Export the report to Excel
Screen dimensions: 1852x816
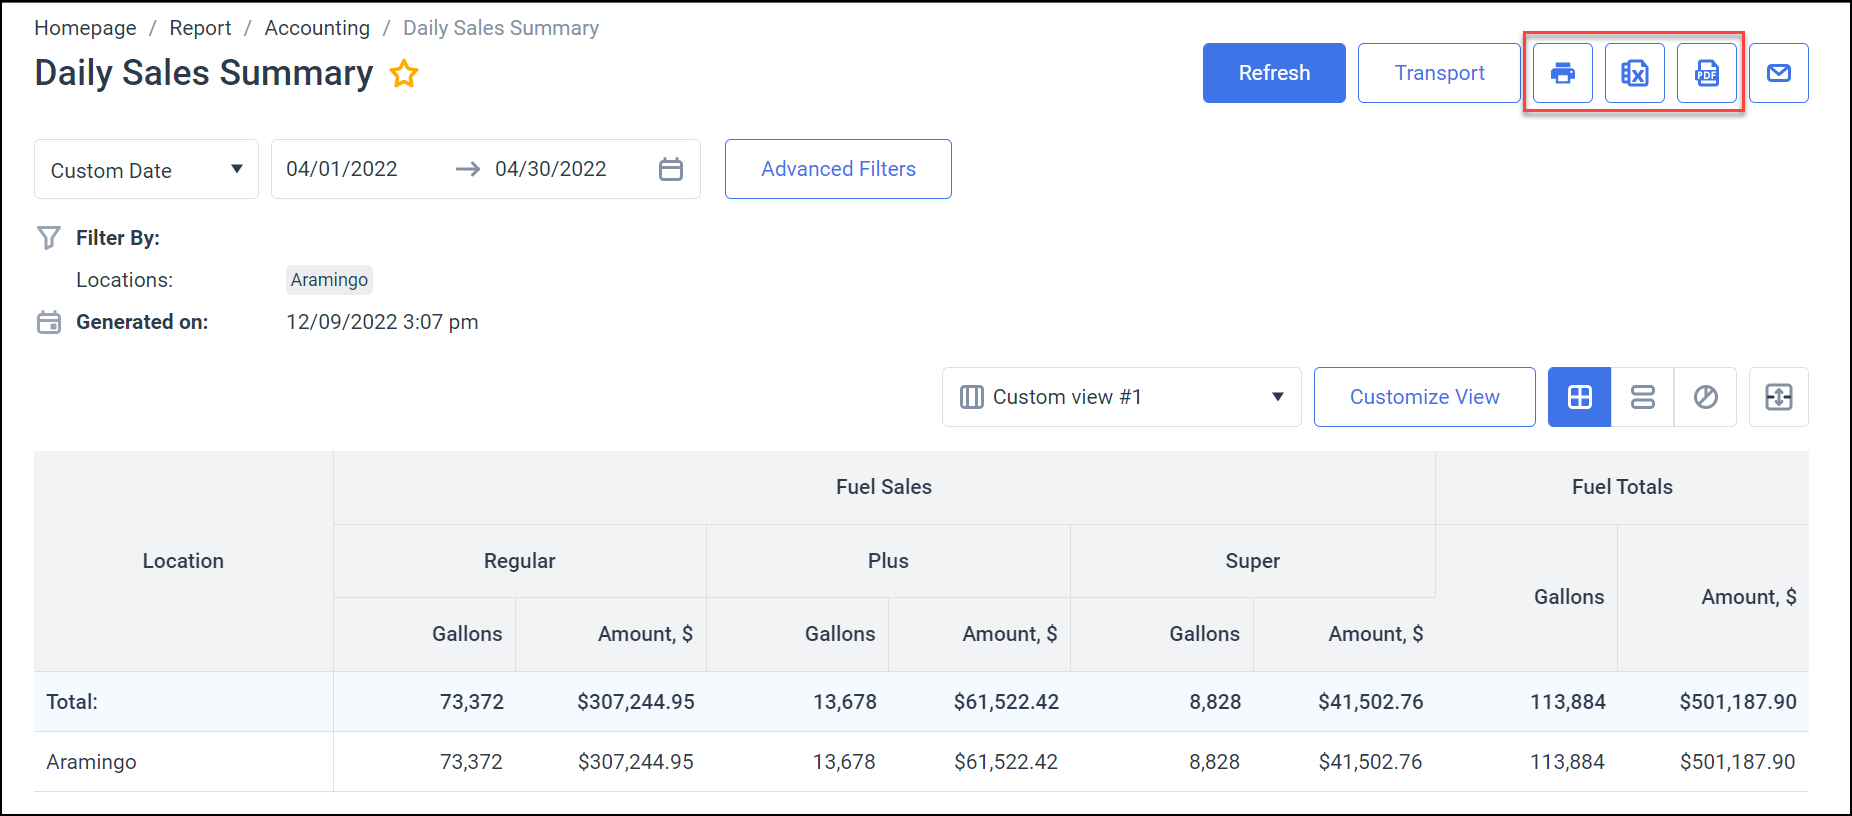[x=1635, y=73]
